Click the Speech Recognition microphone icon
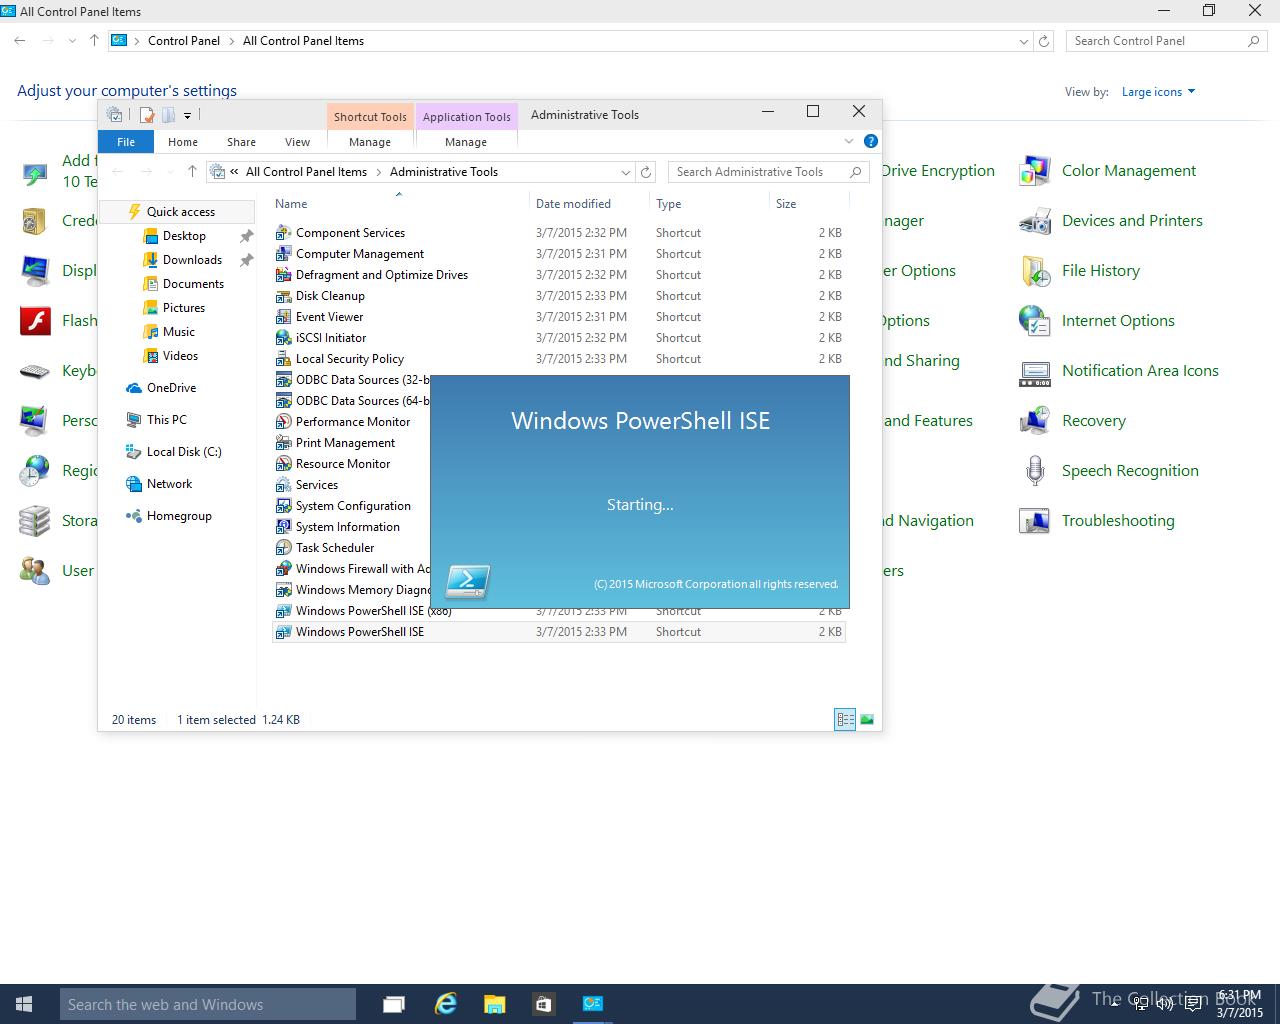Viewport: 1280px width, 1024px height. (1034, 471)
